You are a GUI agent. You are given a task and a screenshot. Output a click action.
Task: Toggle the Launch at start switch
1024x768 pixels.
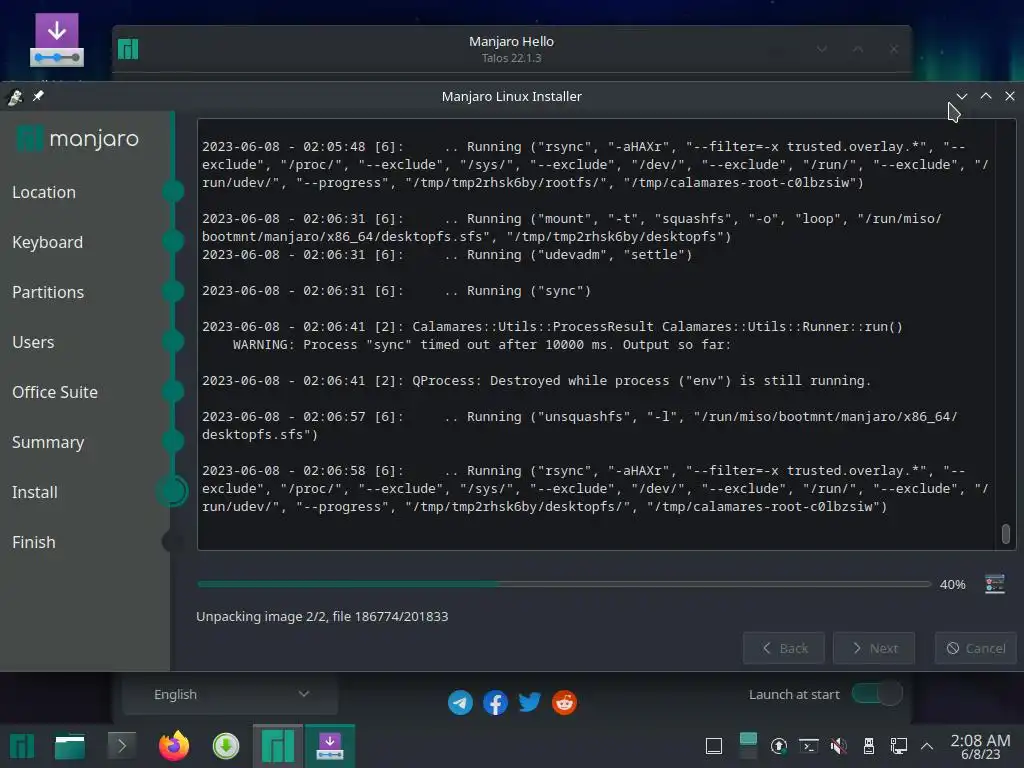coord(877,694)
